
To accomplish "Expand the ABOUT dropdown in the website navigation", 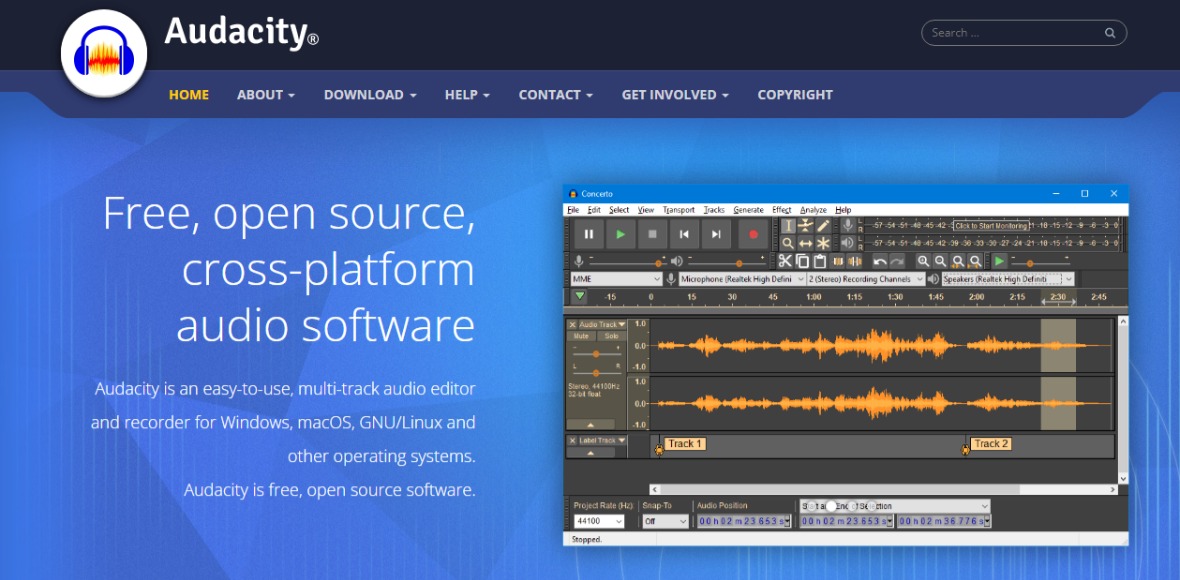I will click(266, 95).
